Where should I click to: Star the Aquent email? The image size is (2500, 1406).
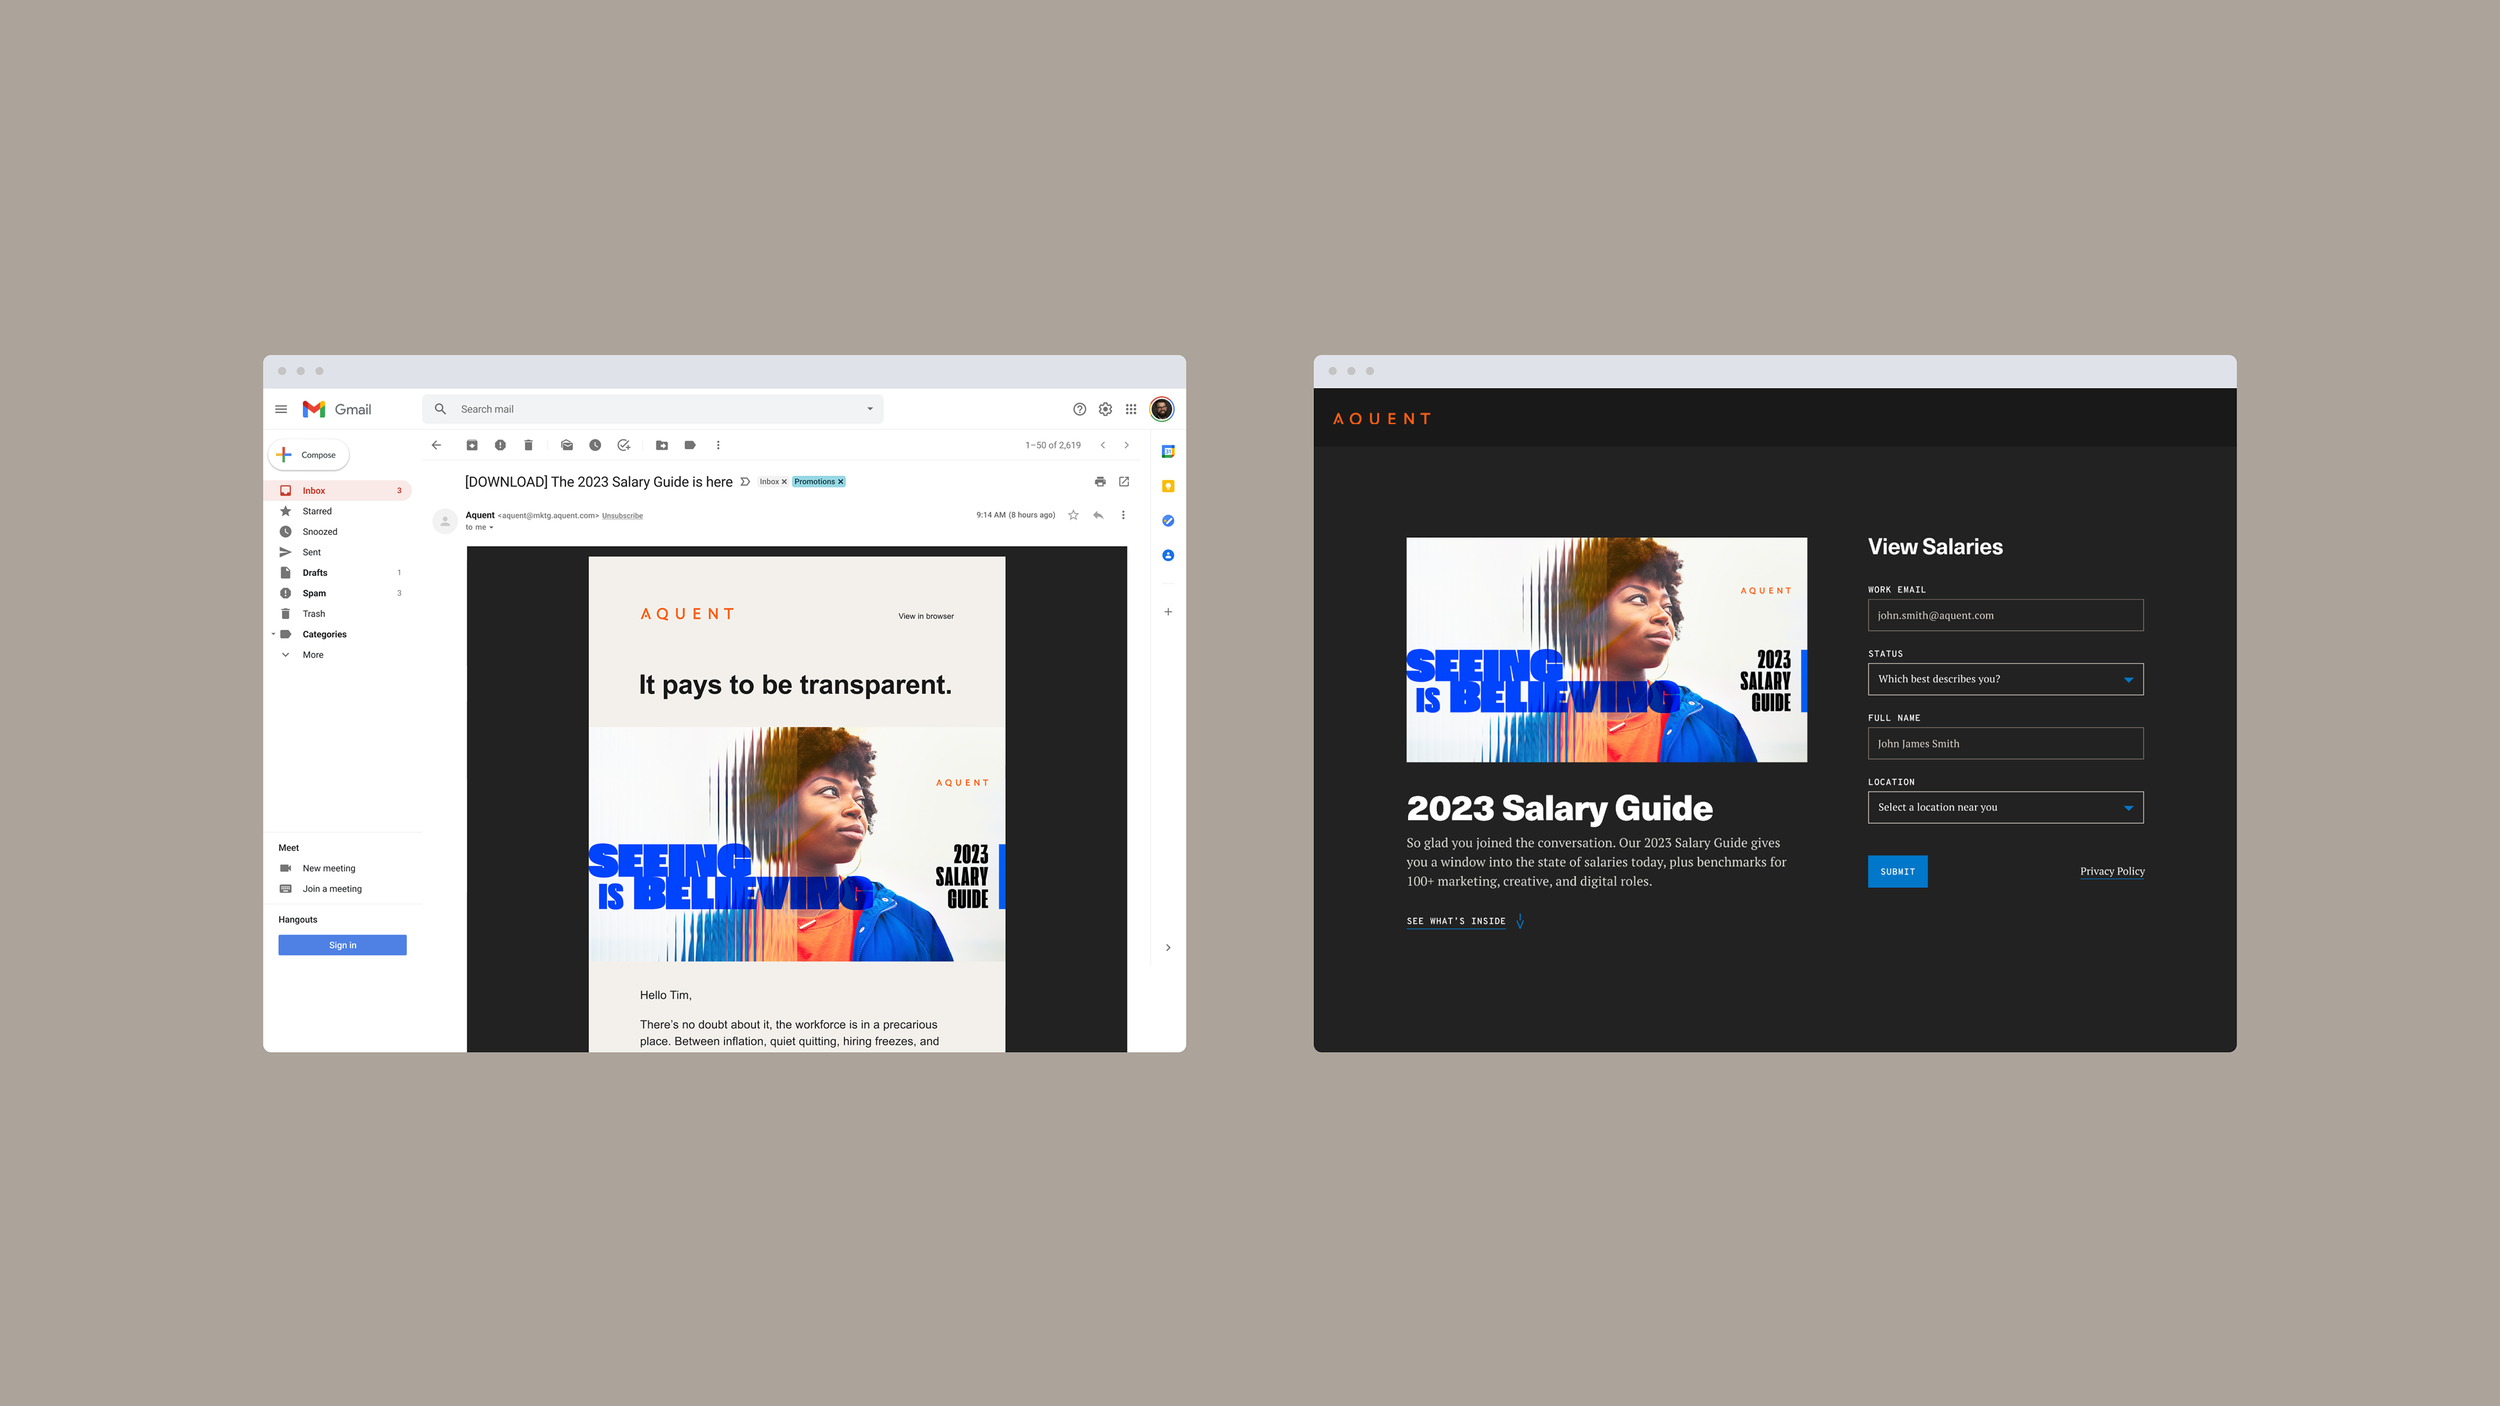click(x=1073, y=515)
